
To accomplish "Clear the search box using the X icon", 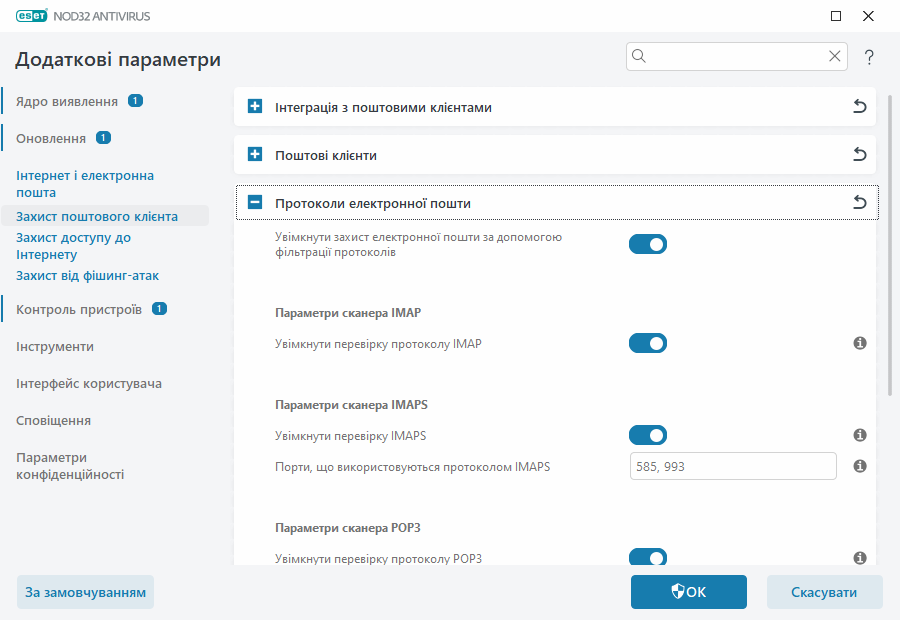I will [x=835, y=56].
